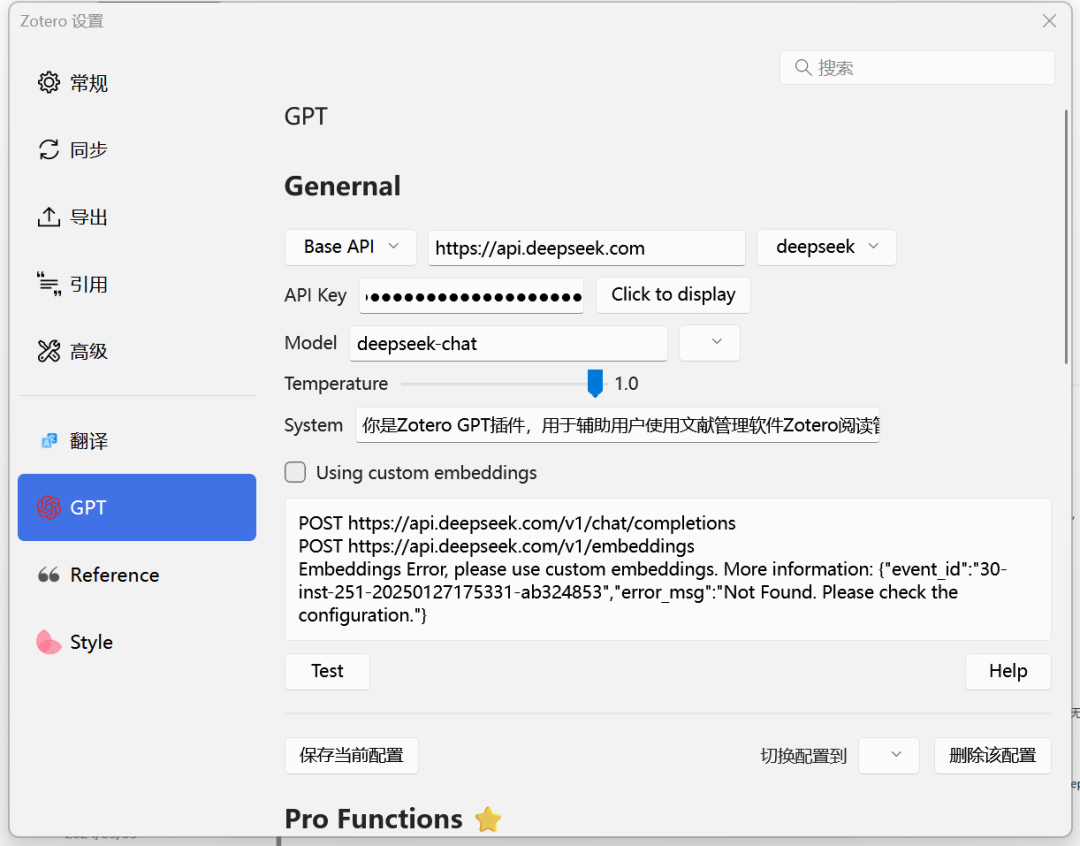The image size is (1080, 846).
Task: Expand the model list dropdown beside Model
Action: pyautogui.click(x=709, y=342)
